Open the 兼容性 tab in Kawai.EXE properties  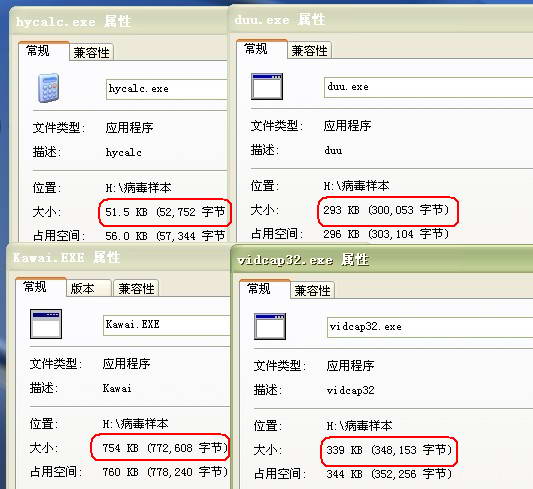pyautogui.click(x=136, y=289)
